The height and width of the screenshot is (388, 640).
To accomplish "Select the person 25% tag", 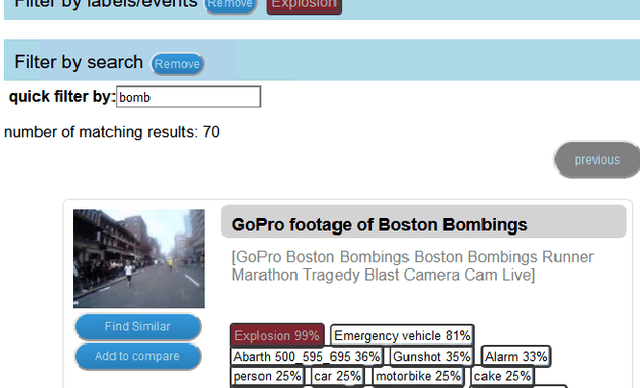I will (267, 376).
